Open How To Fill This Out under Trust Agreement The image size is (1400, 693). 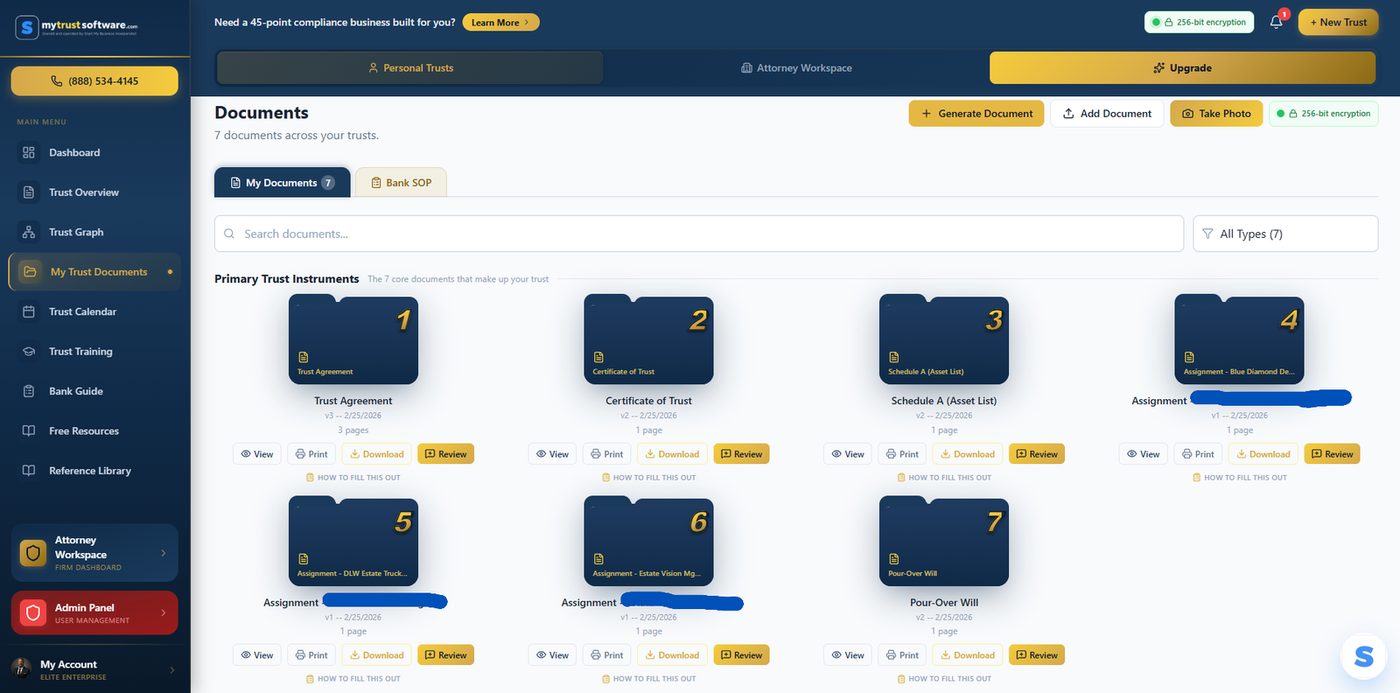353,478
